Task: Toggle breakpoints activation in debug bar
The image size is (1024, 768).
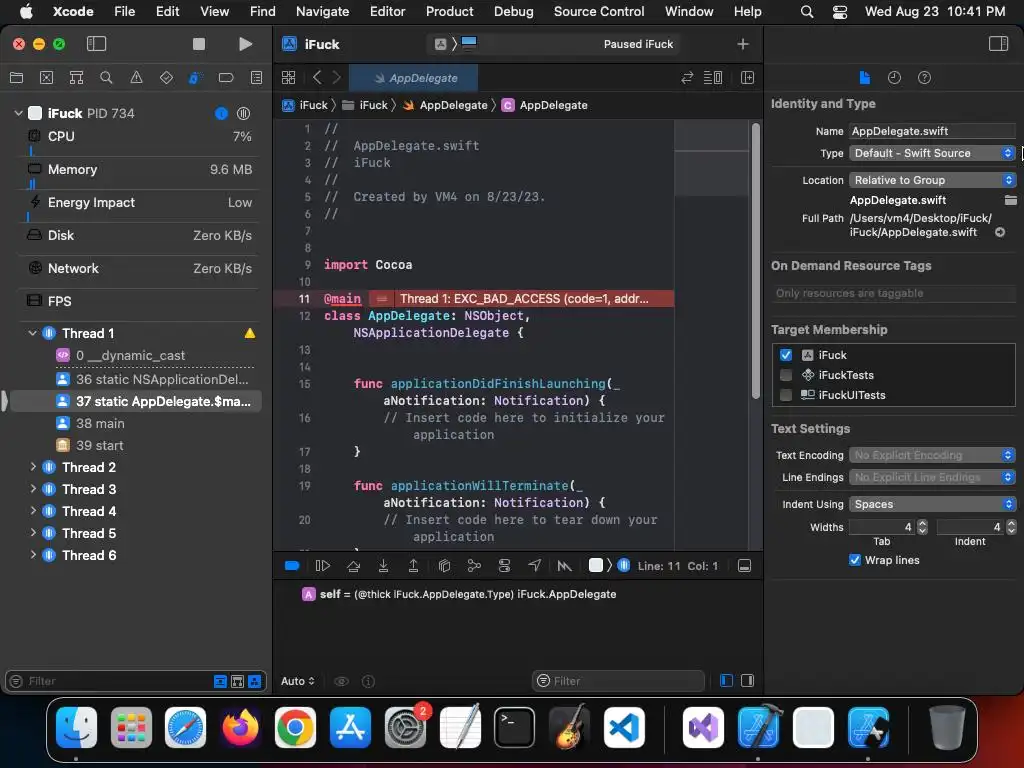Action: (x=292, y=566)
